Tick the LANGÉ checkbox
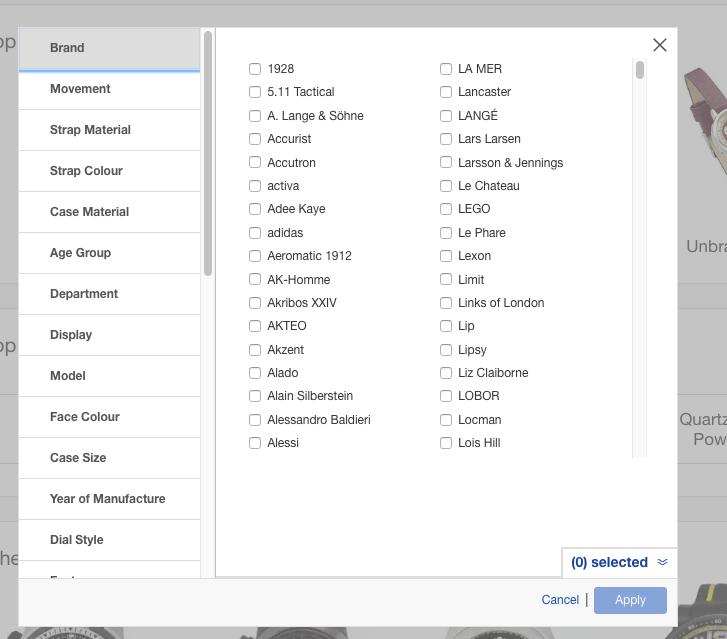727x639 pixels. tap(446, 116)
